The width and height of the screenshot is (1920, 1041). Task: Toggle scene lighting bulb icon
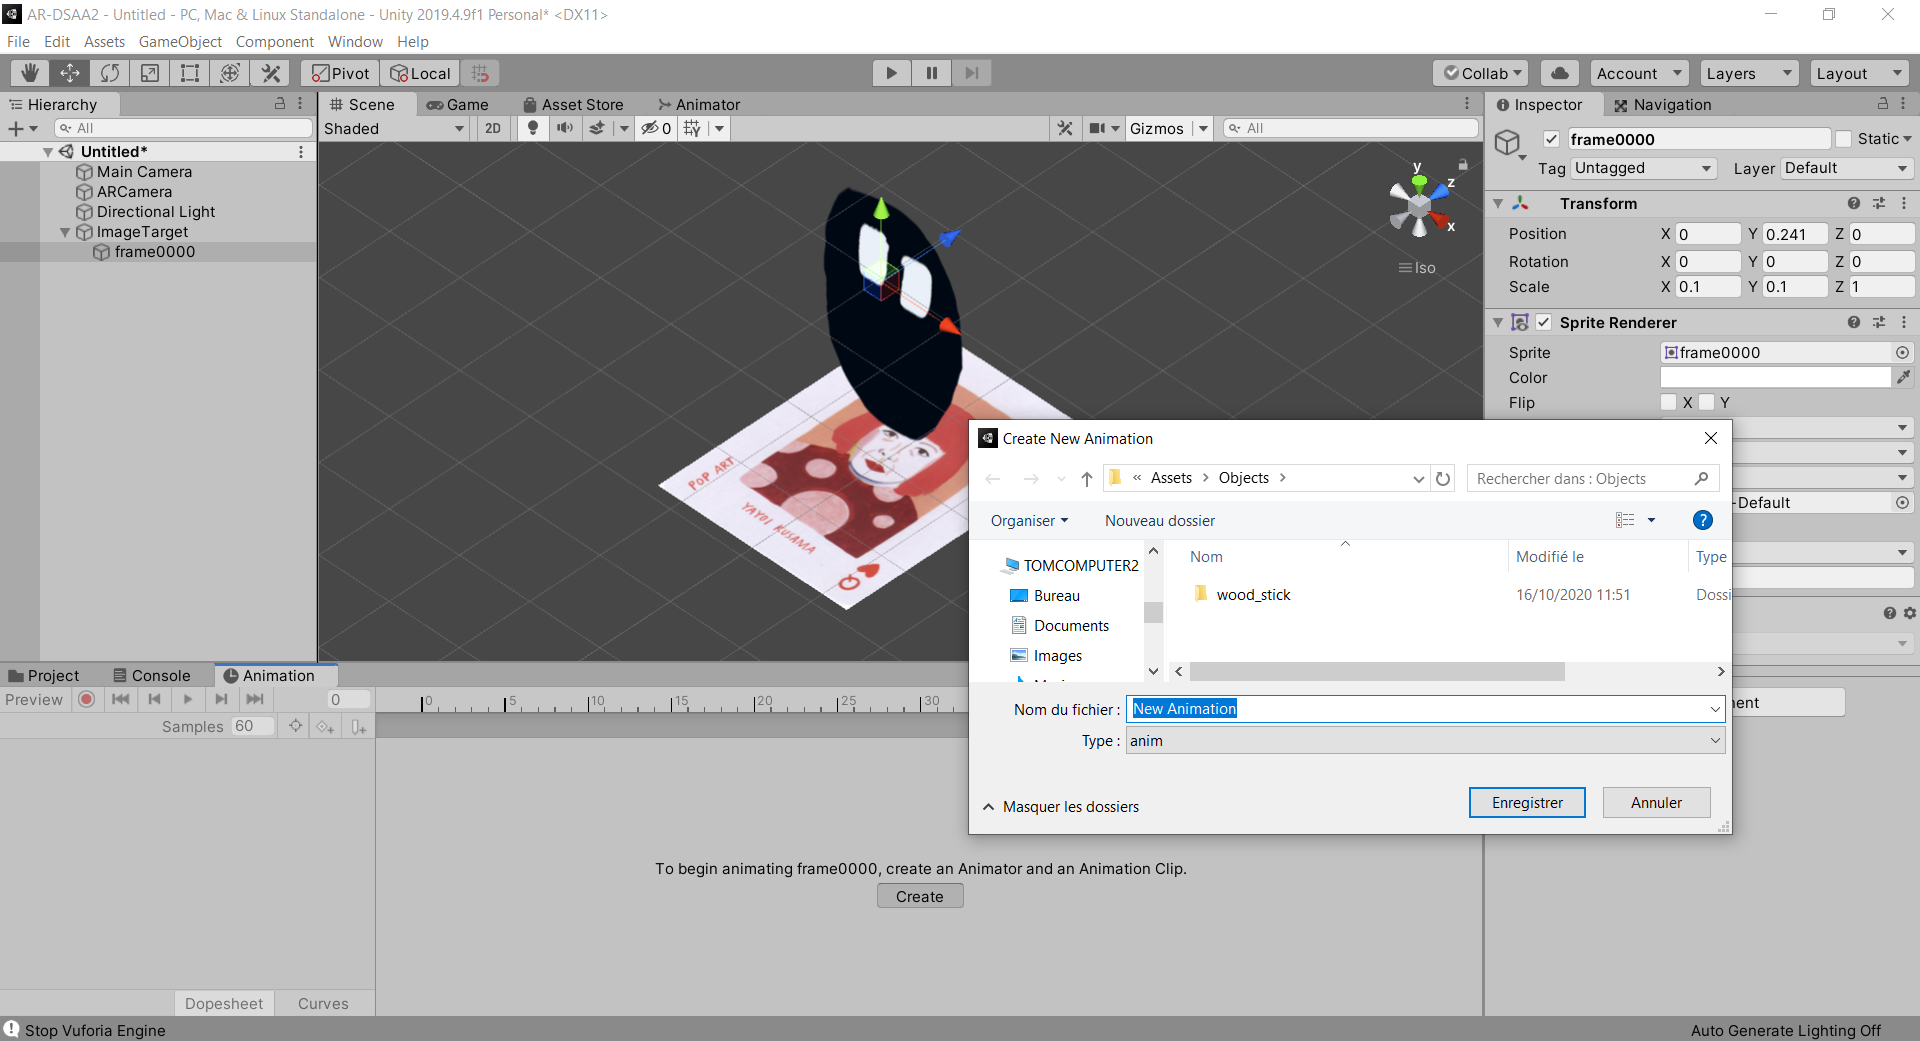(x=533, y=128)
